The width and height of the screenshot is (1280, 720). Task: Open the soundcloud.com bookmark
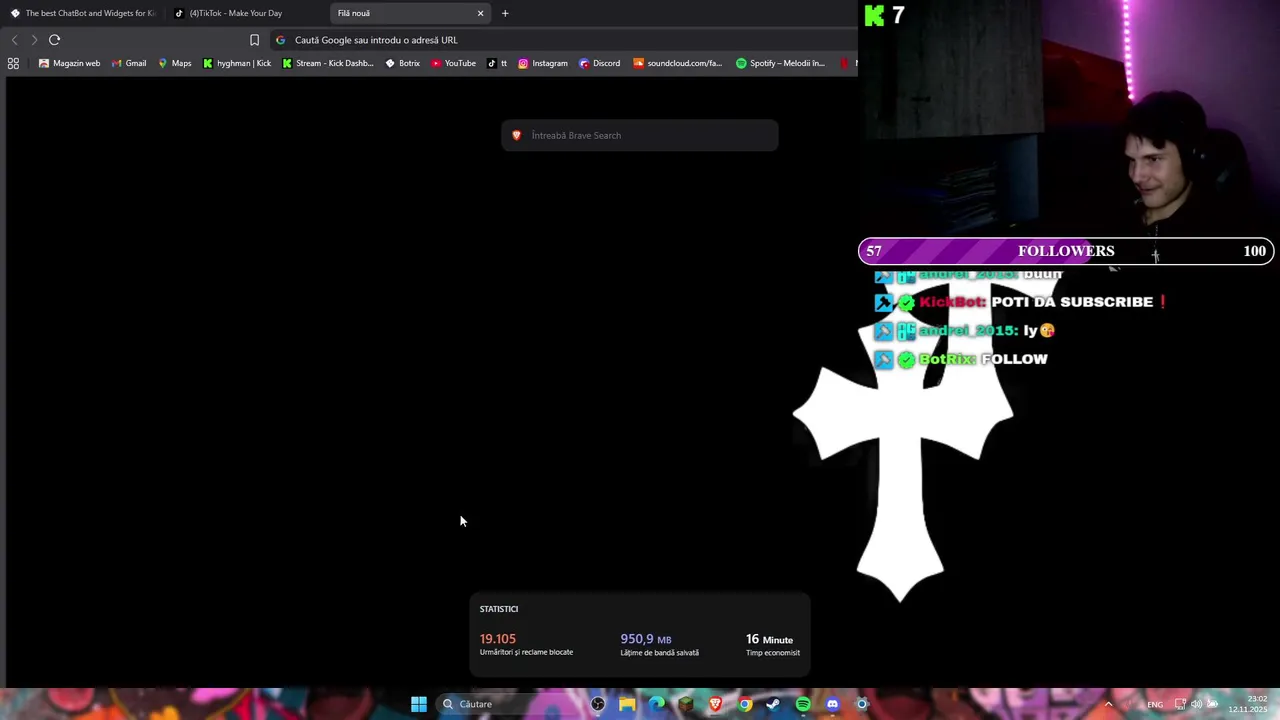tap(677, 63)
